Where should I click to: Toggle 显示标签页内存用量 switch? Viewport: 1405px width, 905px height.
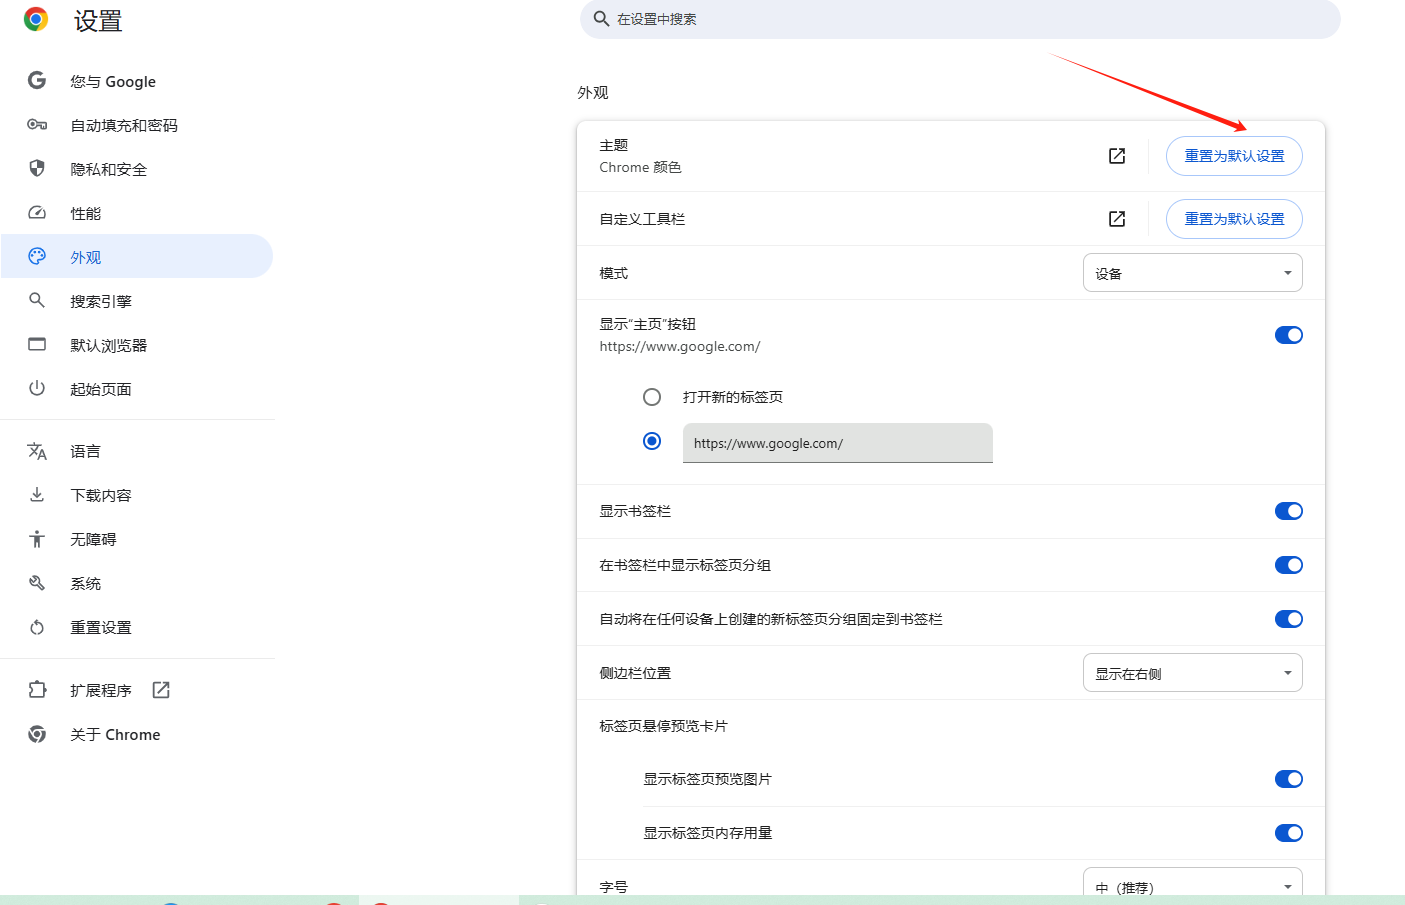[x=1288, y=833]
